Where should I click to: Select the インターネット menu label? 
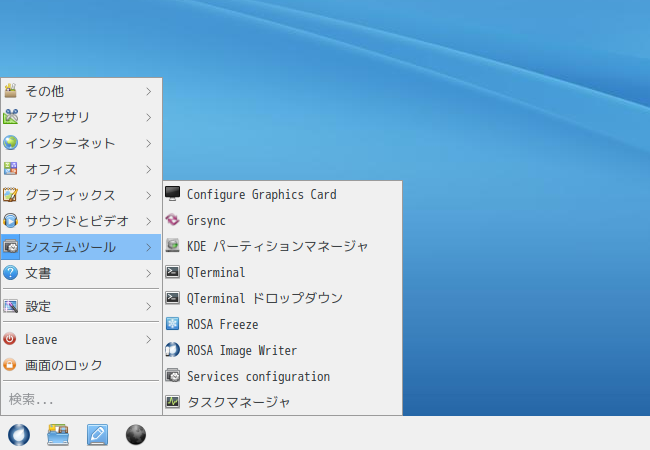pyautogui.click(x=70, y=143)
